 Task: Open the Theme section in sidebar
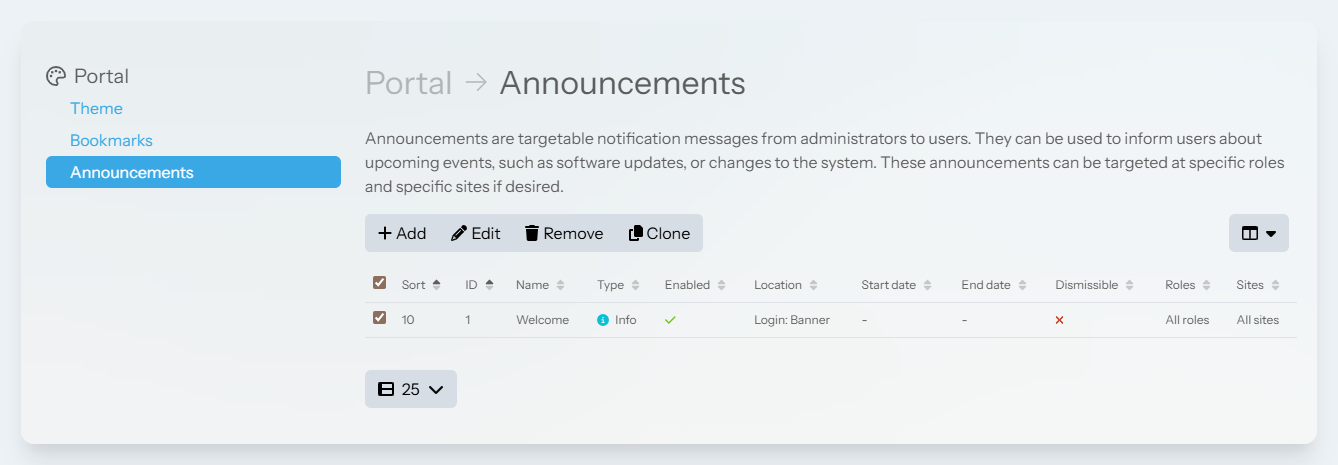tap(96, 108)
